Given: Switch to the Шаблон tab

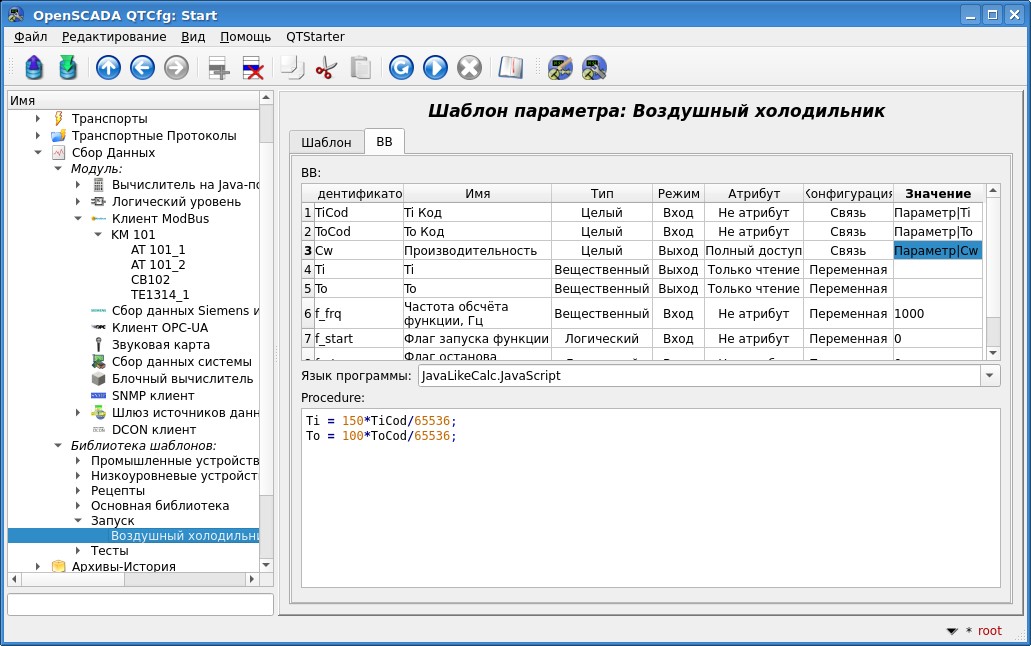Looking at the screenshot, I should (326, 142).
